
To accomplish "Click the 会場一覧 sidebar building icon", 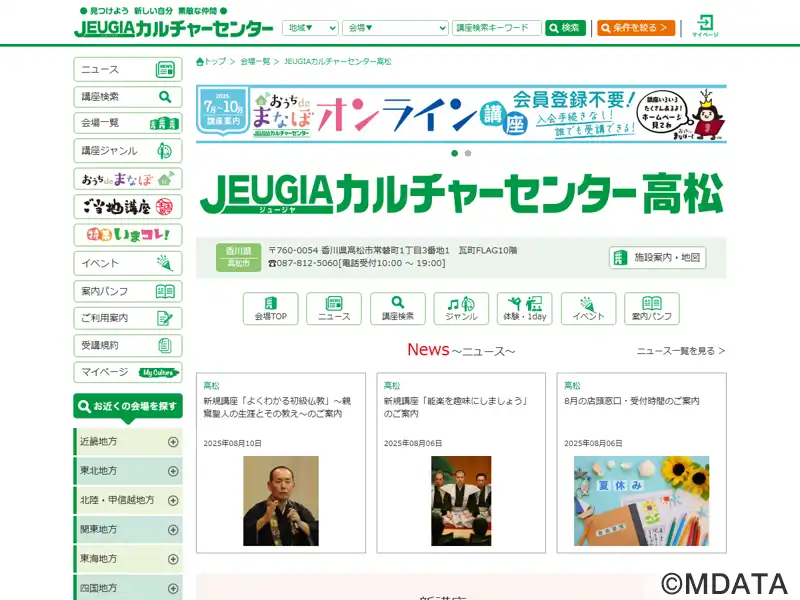I will (164, 123).
